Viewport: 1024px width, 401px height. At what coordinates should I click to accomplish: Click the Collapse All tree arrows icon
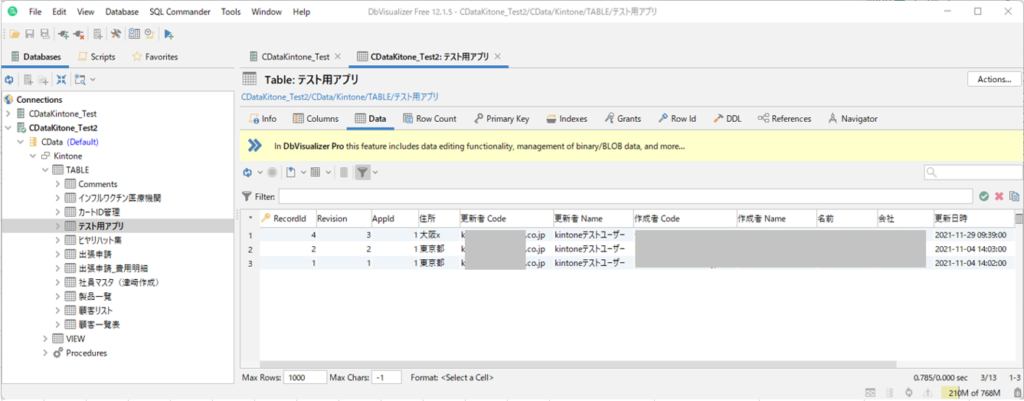coord(61,80)
